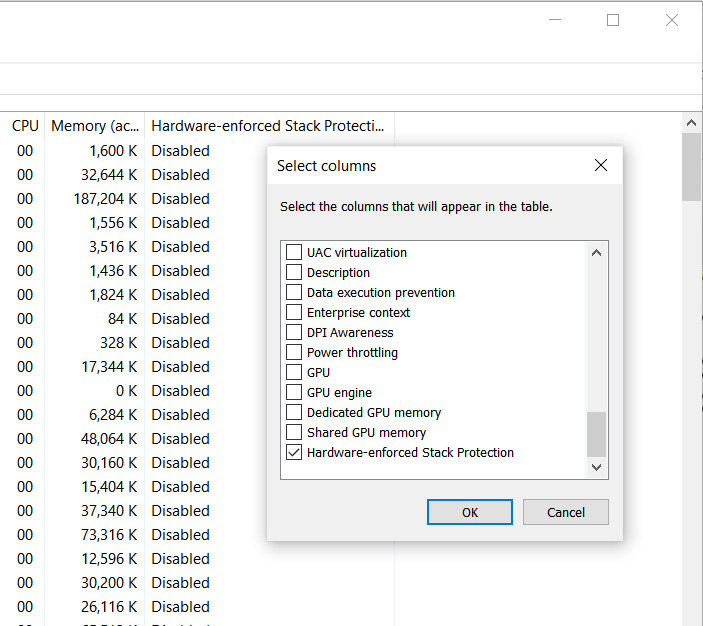Select the 1,824 K memory cell
This screenshot has height=626, width=703.
pos(113,295)
